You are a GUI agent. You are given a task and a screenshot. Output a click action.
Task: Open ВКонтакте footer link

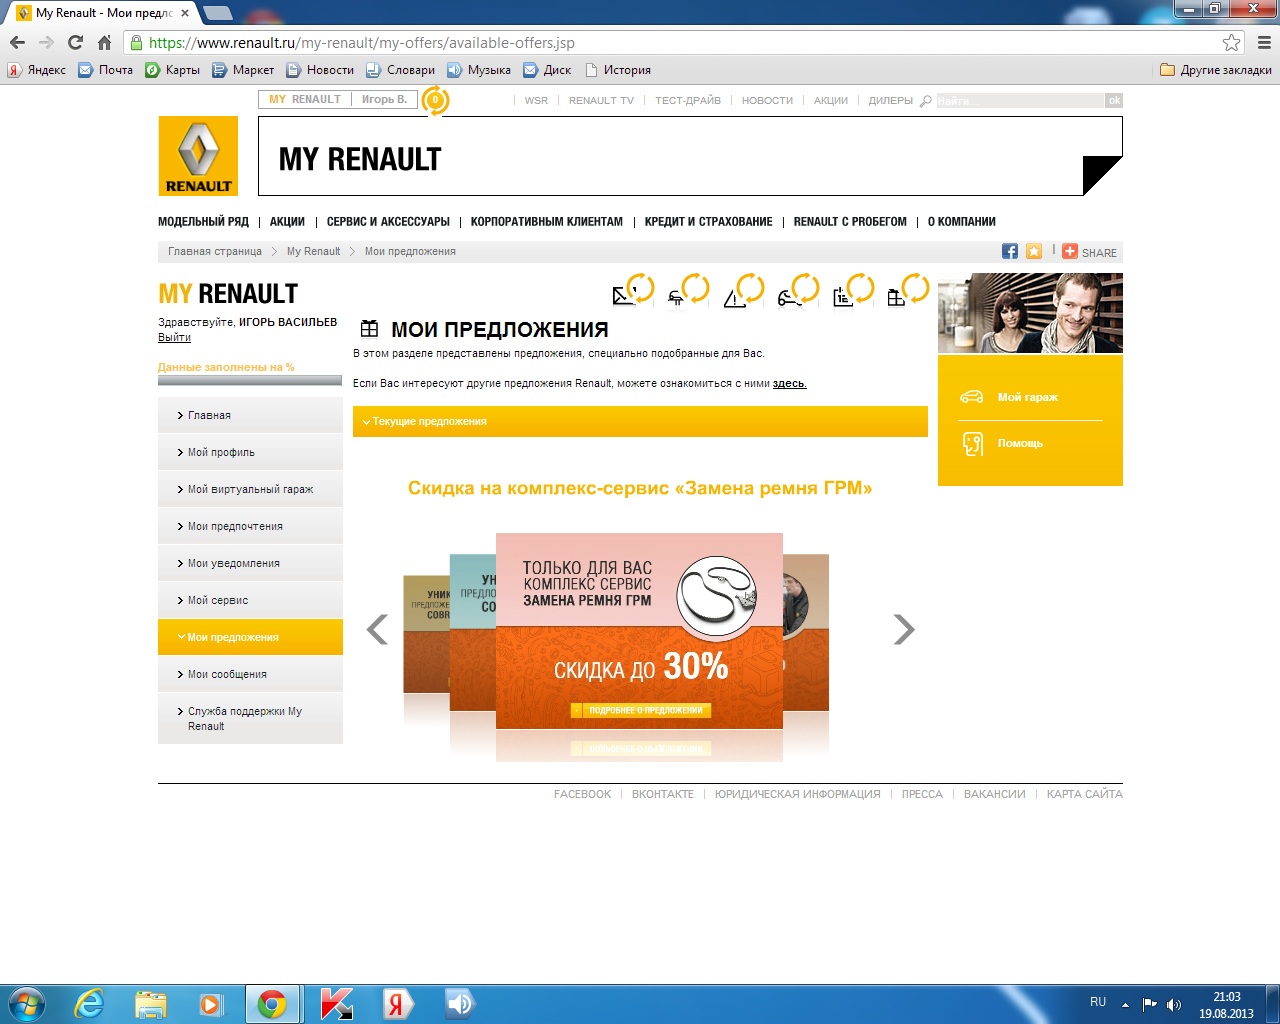[663, 794]
